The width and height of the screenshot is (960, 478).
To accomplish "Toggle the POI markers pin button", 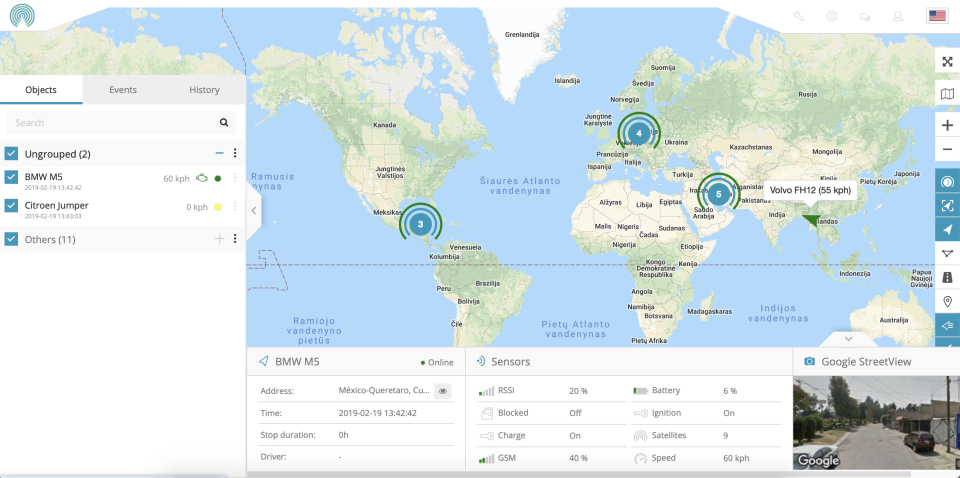I will click(x=947, y=301).
